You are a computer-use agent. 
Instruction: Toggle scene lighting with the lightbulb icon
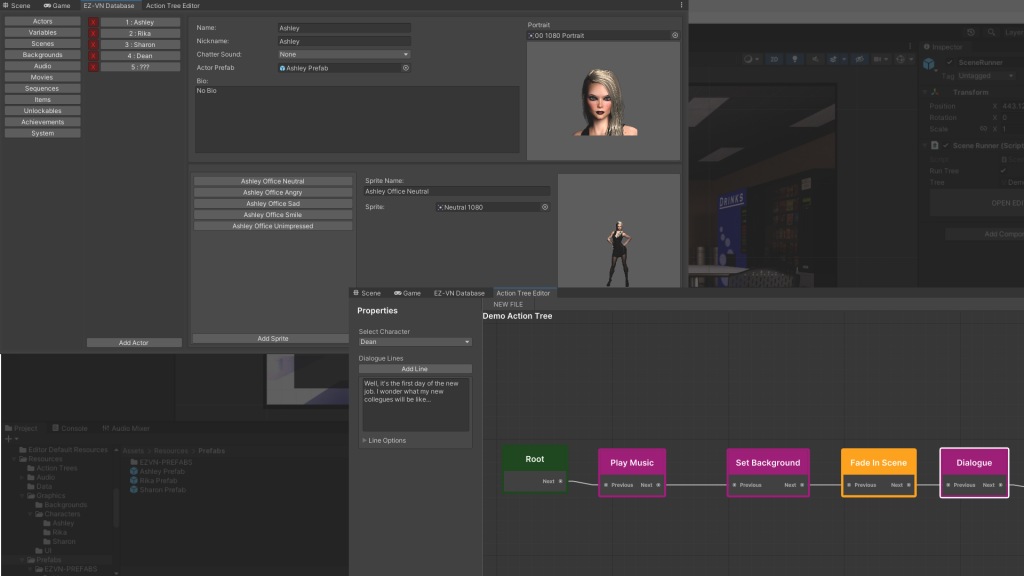tap(794, 60)
